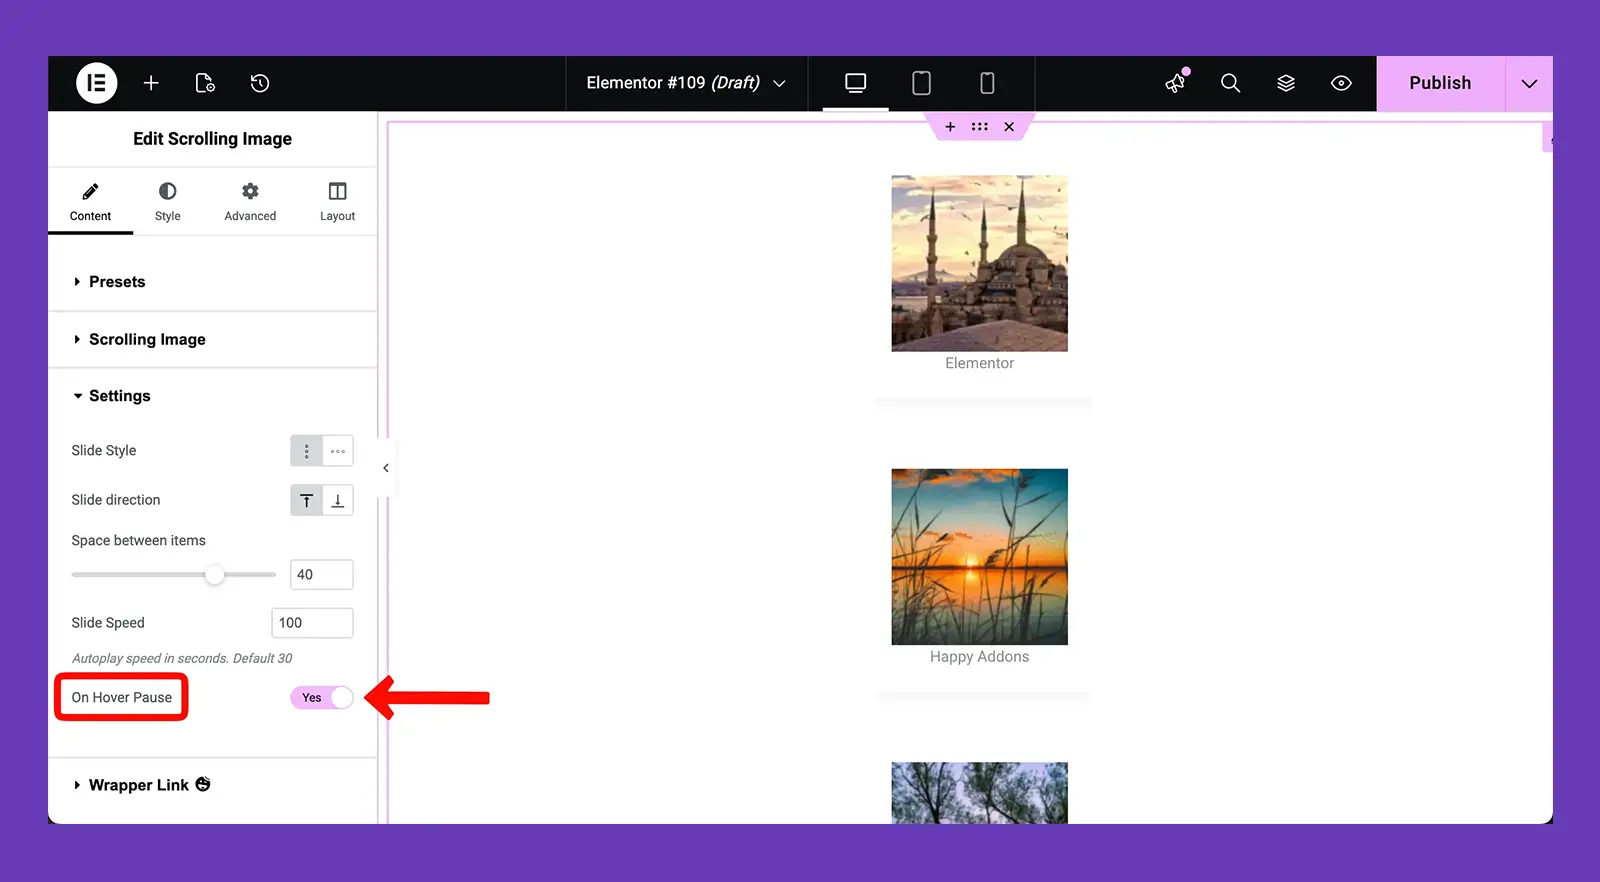Switch to tablet responsive view
Screen dimensions: 1600x882
[x=922, y=83]
